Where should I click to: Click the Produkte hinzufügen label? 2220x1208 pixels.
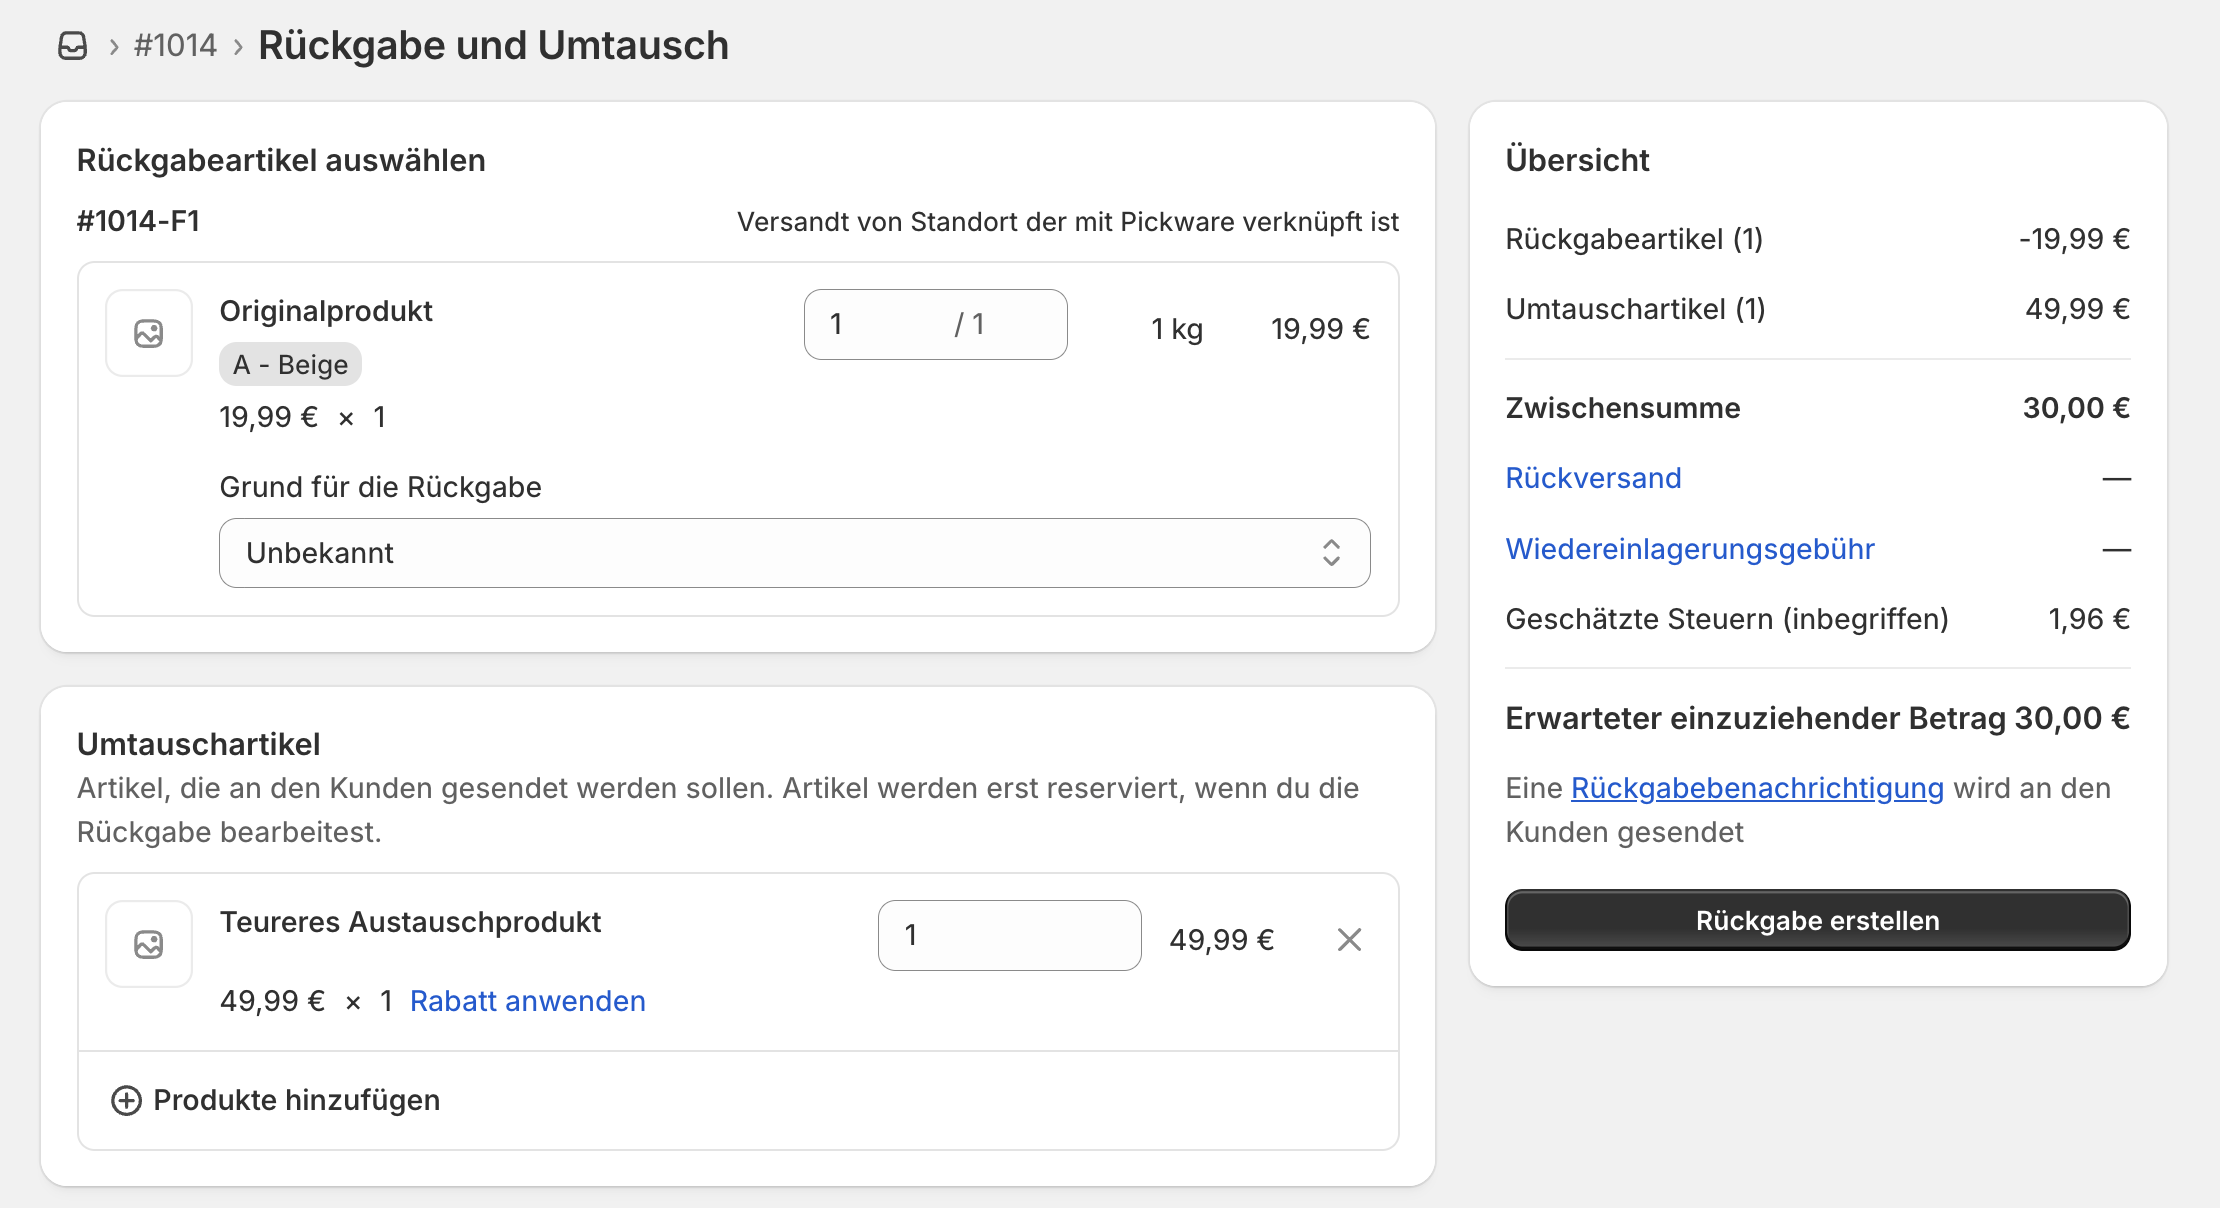click(296, 1100)
